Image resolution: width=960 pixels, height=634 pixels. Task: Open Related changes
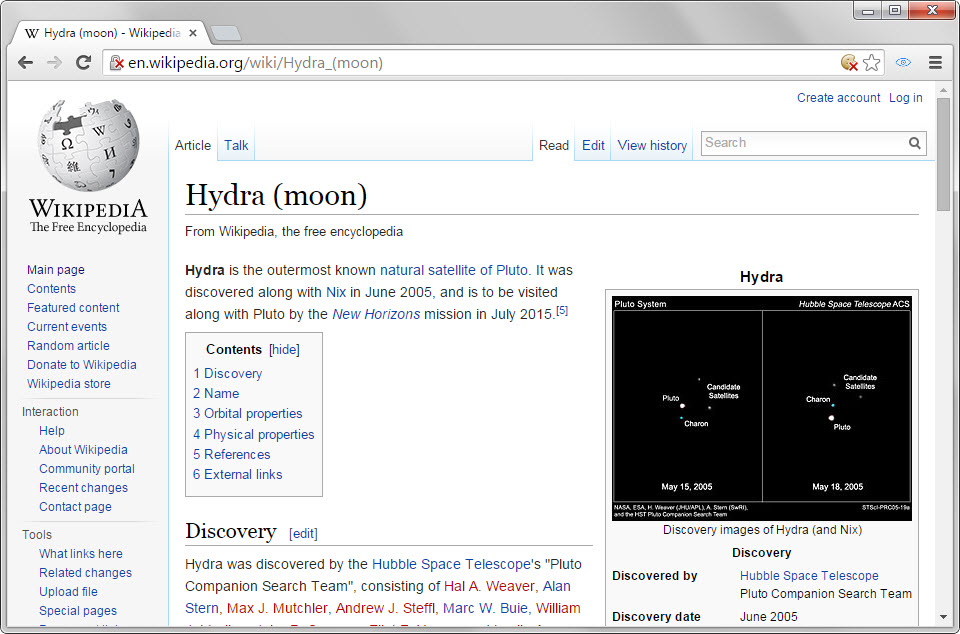pos(85,573)
